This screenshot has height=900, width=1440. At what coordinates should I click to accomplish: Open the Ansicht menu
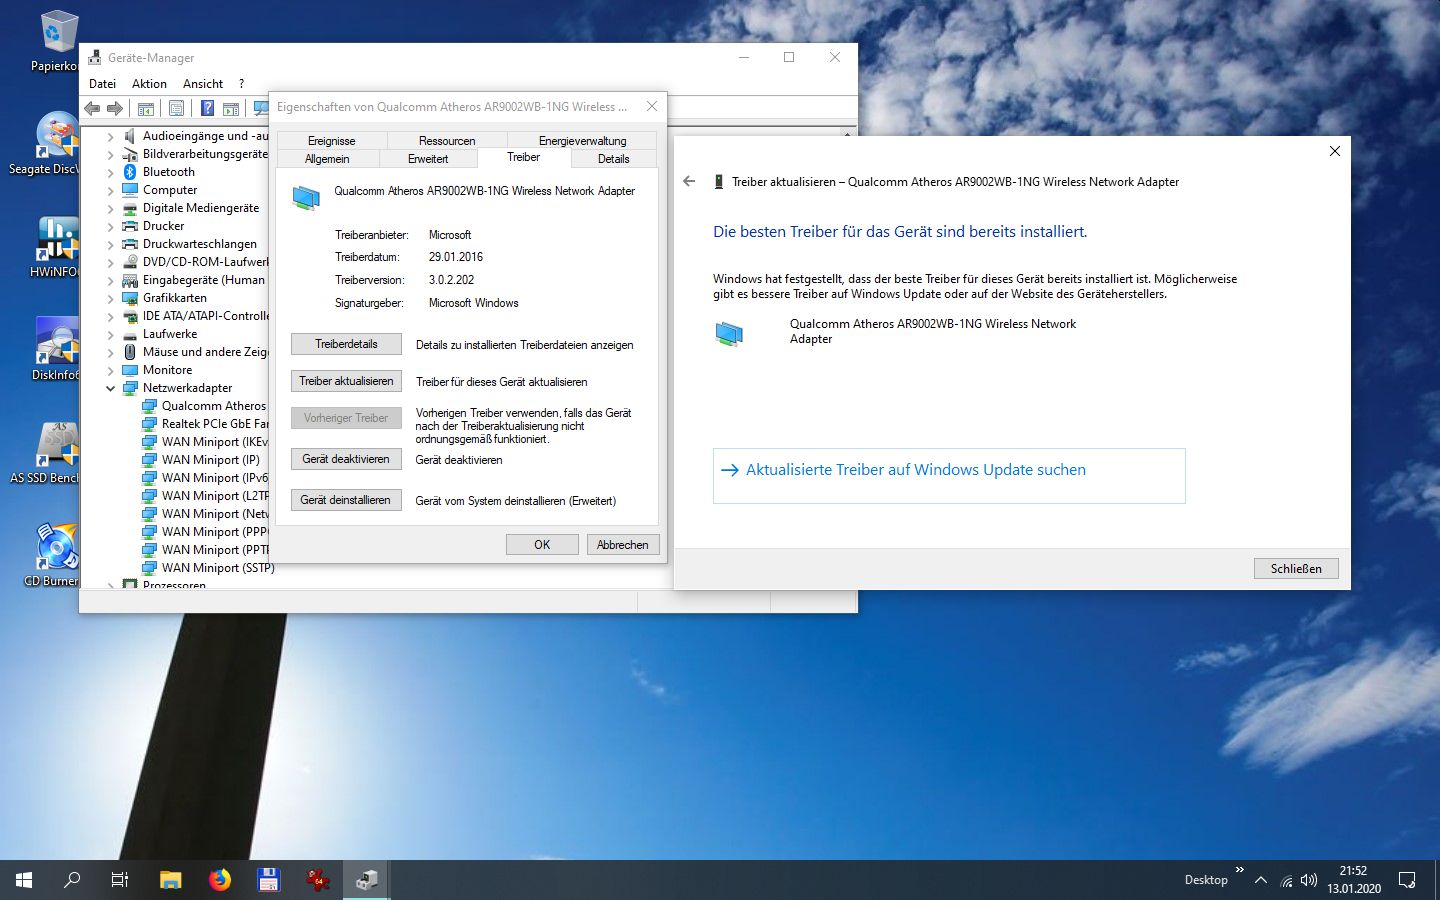(203, 84)
